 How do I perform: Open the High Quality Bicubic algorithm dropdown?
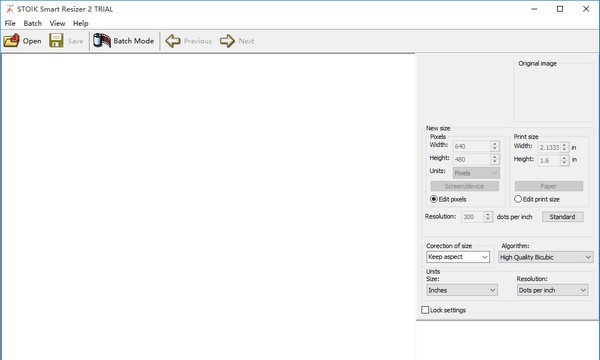pos(546,257)
